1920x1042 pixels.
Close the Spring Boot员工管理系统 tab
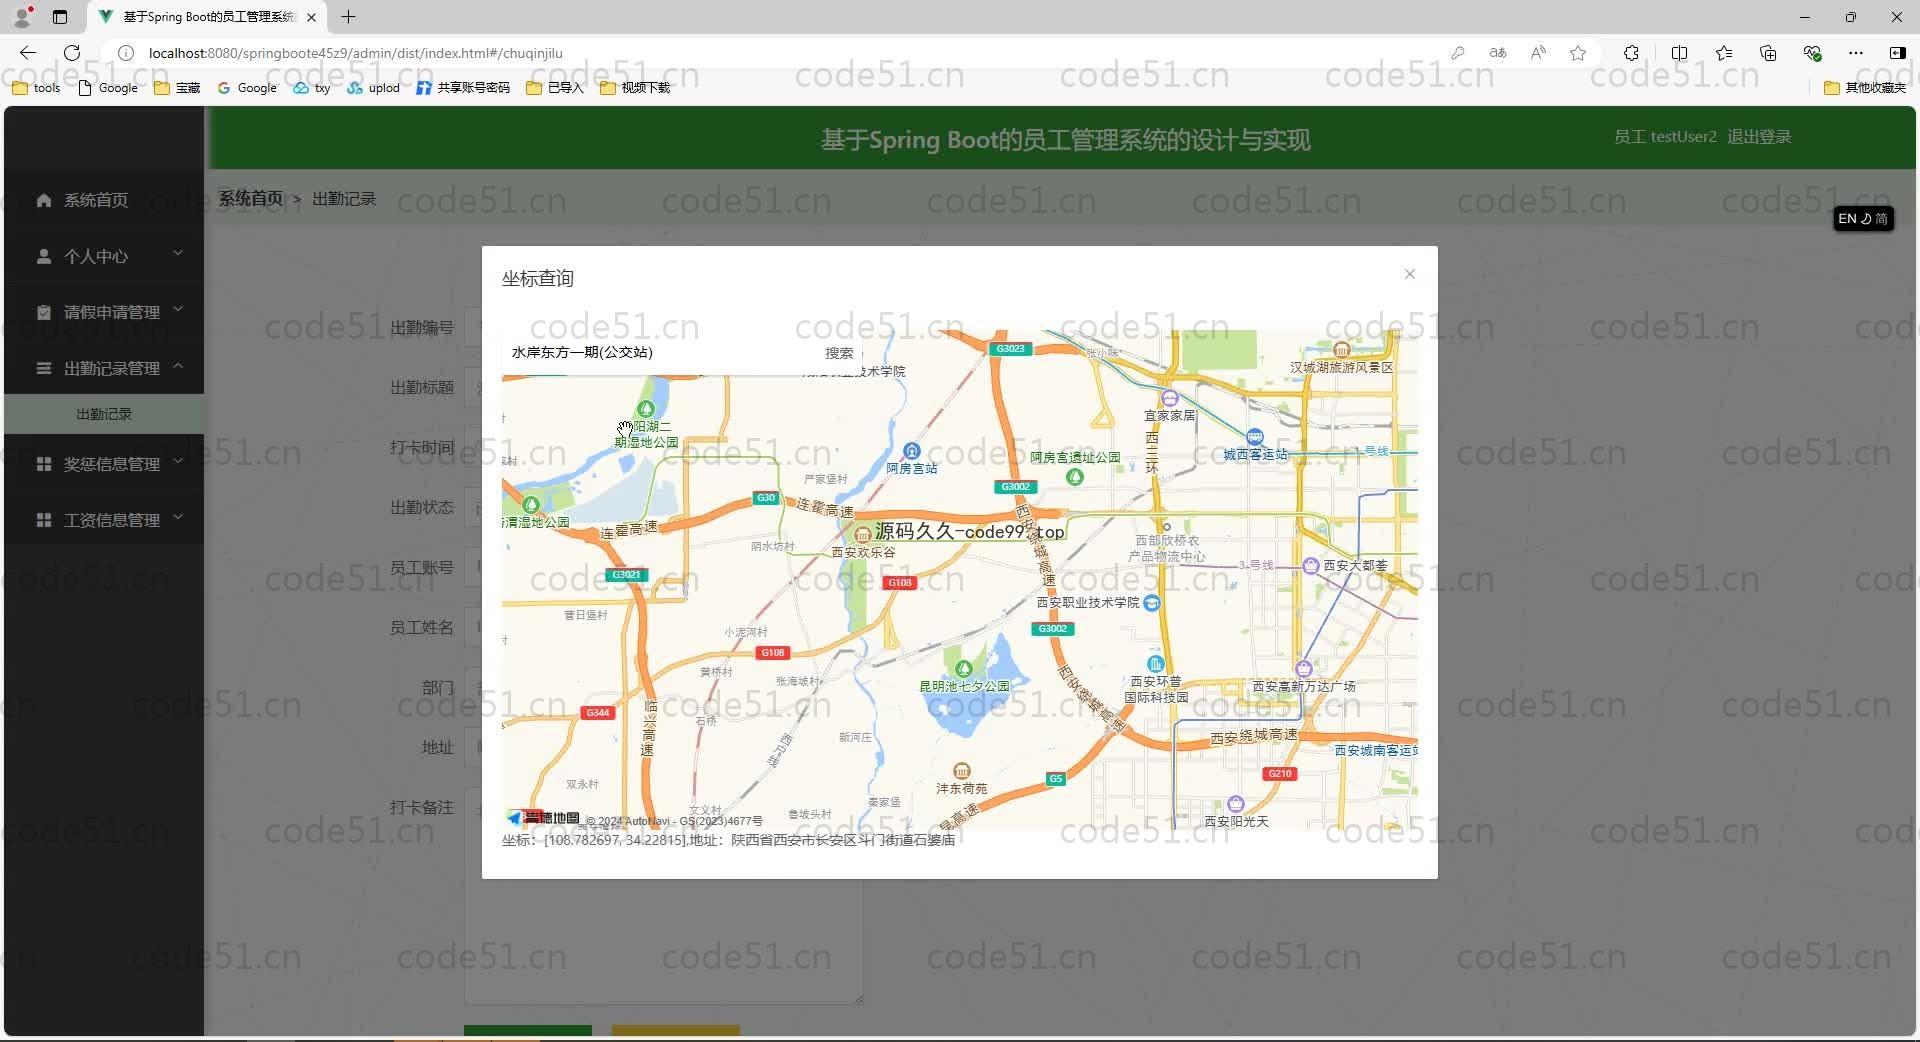(x=312, y=17)
